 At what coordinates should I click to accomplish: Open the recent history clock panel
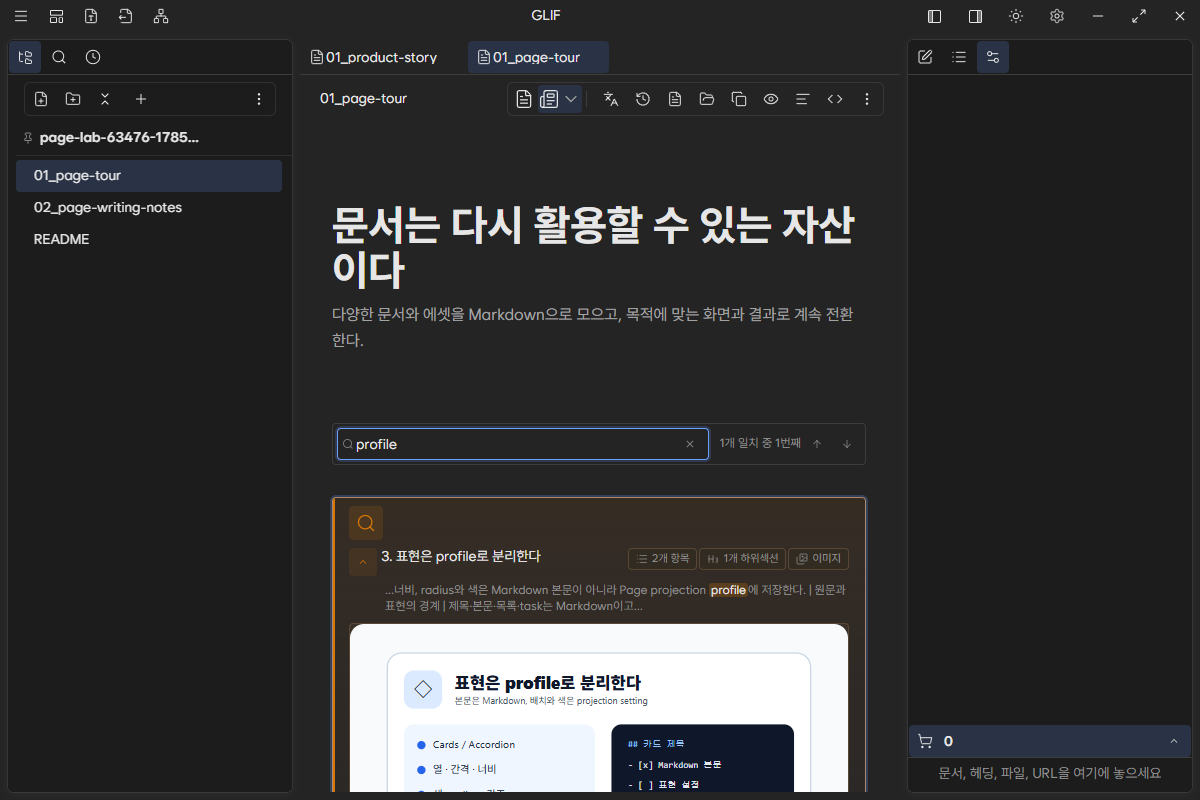pyautogui.click(x=93, y=57)
